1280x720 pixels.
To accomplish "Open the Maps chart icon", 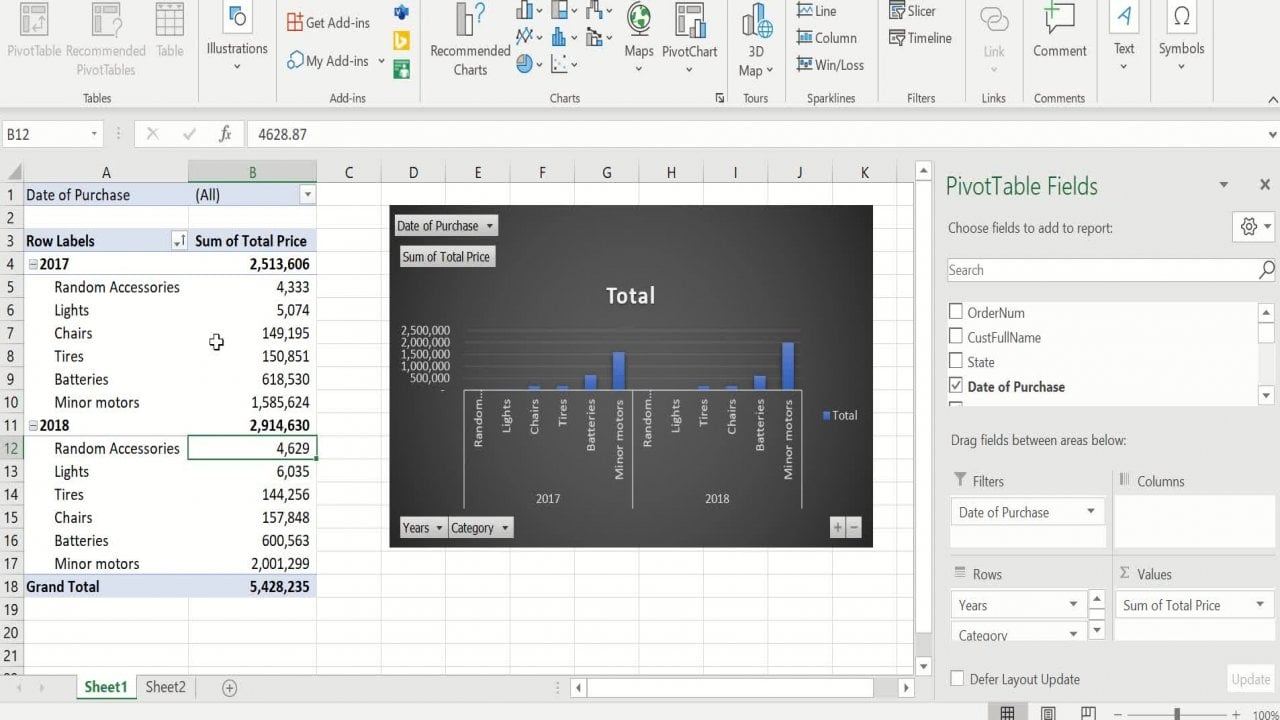I will (638, 22).
